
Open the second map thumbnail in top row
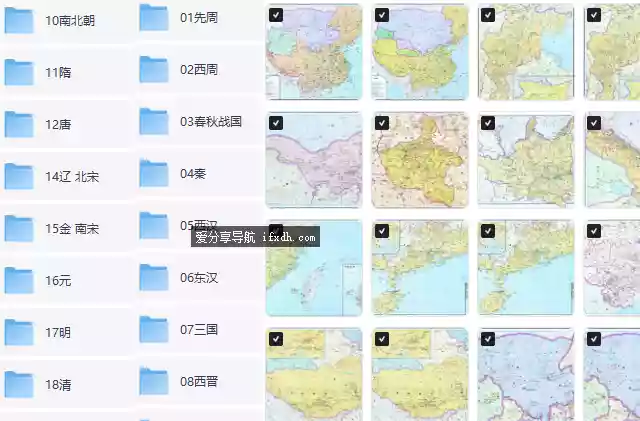pyautogui.click(x=420, y=52)
